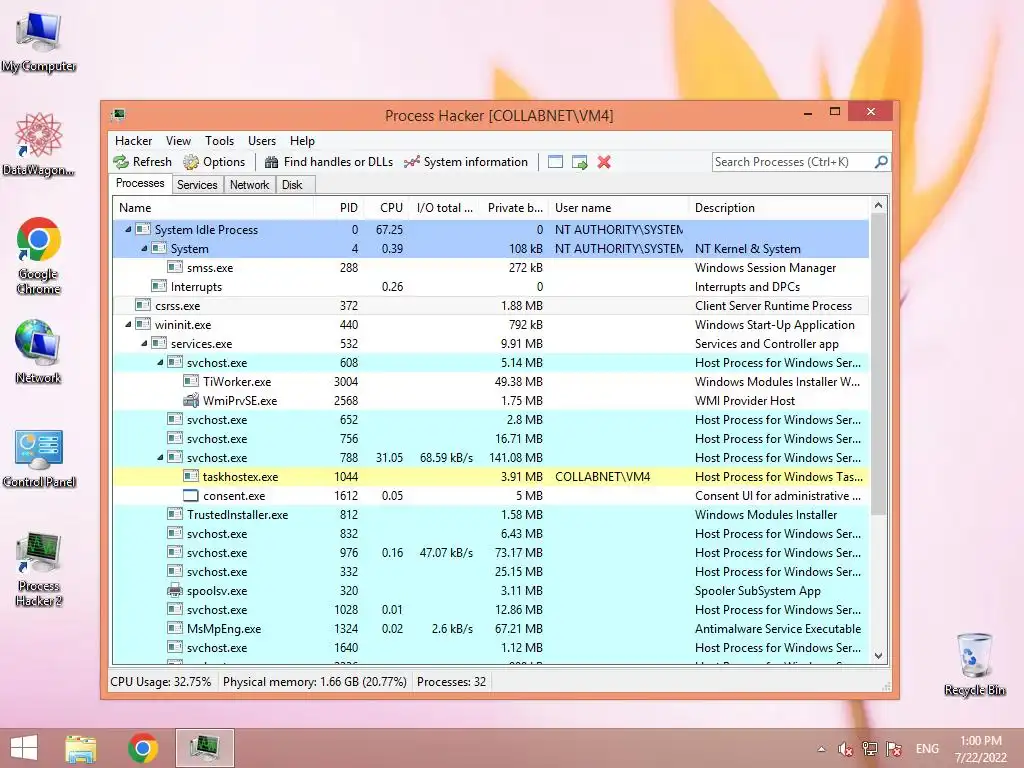This screenshot has width=1024, height=768.
Task: Click the Windows Start button
Action: [24, 748]
